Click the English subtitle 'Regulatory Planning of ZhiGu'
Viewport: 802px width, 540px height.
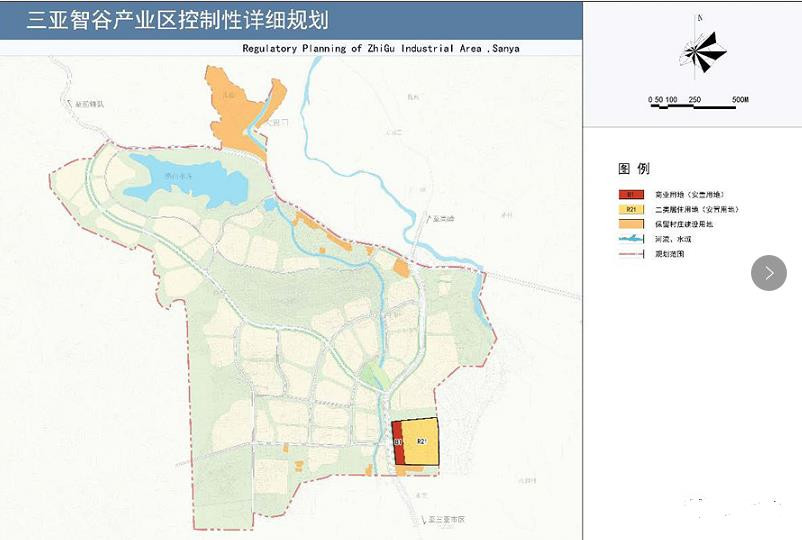coord(380,47)
